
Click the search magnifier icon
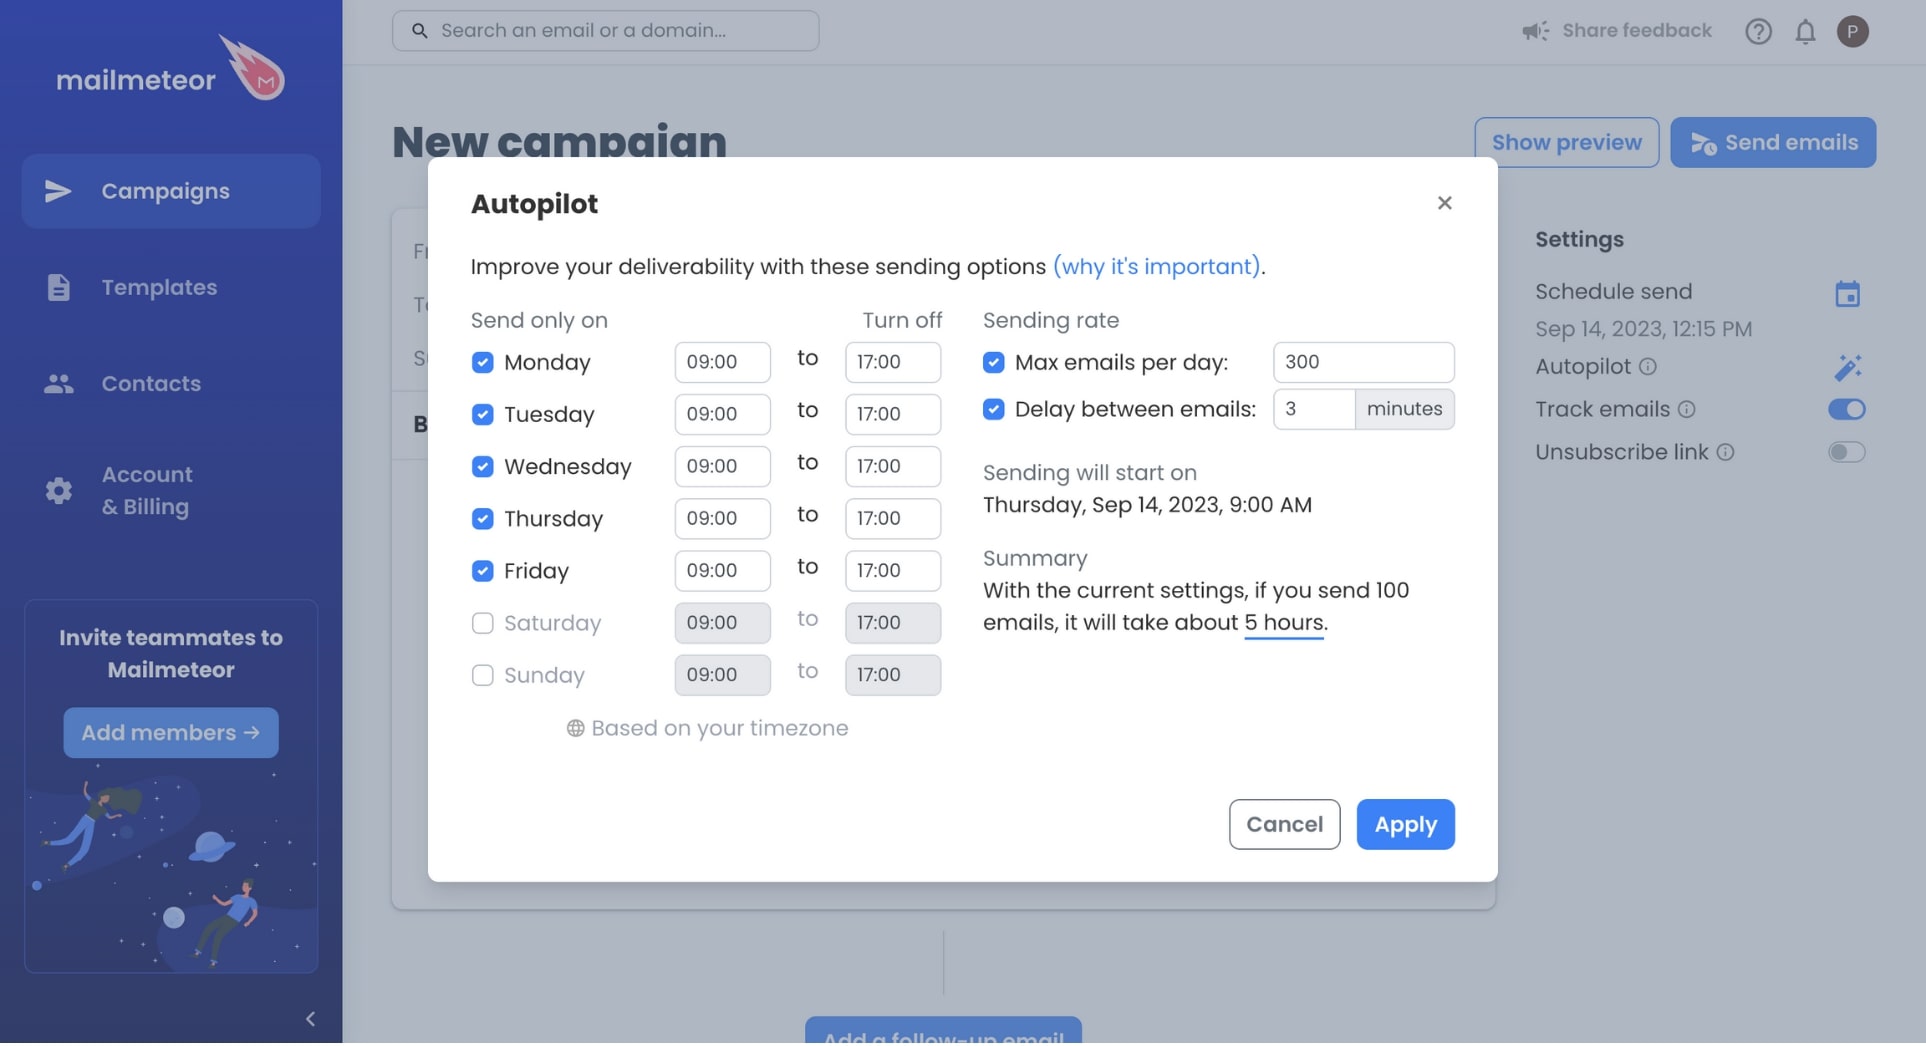420,31
